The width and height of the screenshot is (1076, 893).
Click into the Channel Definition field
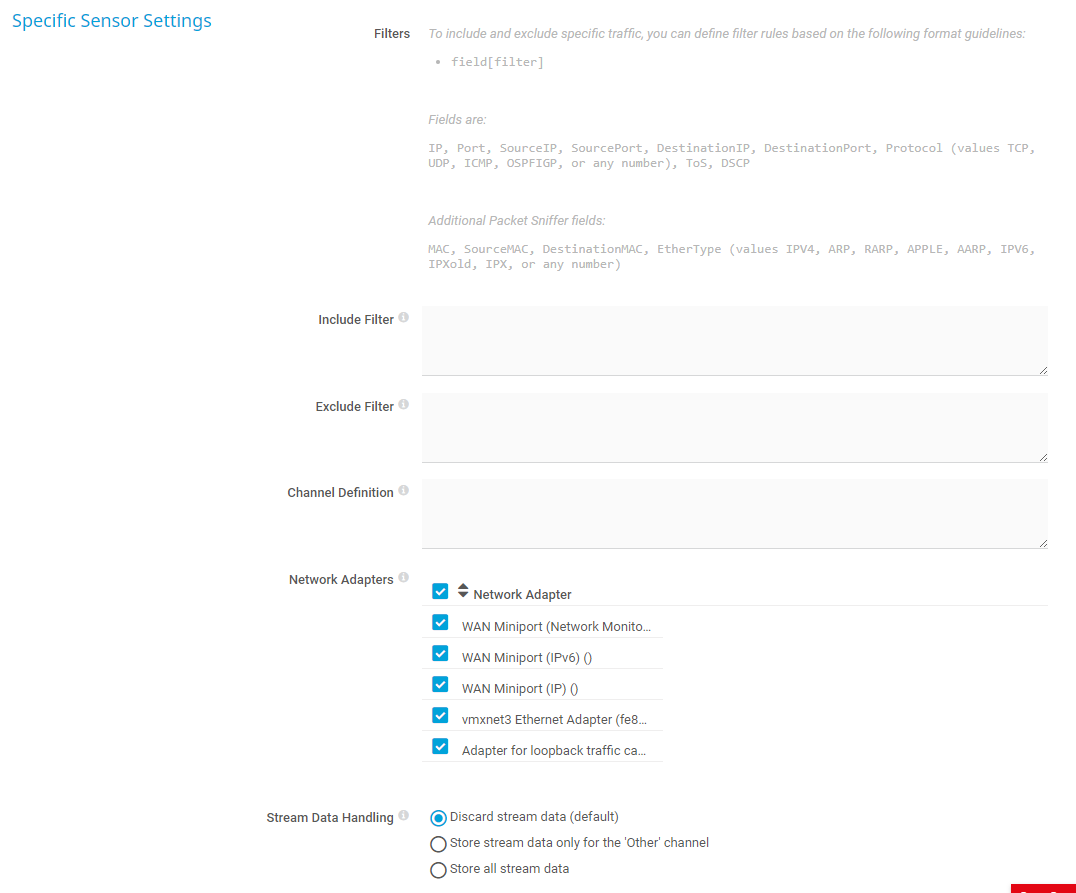tap(734, 514)
